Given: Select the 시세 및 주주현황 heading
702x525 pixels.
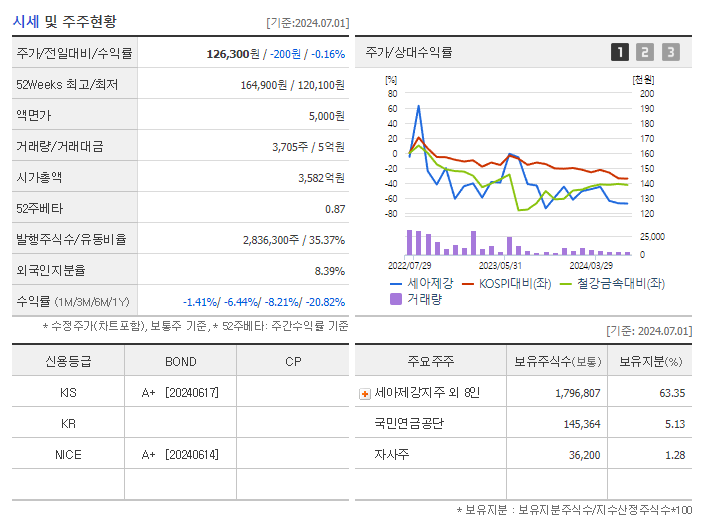Looking at the screenshot, I should pos(64,21).
